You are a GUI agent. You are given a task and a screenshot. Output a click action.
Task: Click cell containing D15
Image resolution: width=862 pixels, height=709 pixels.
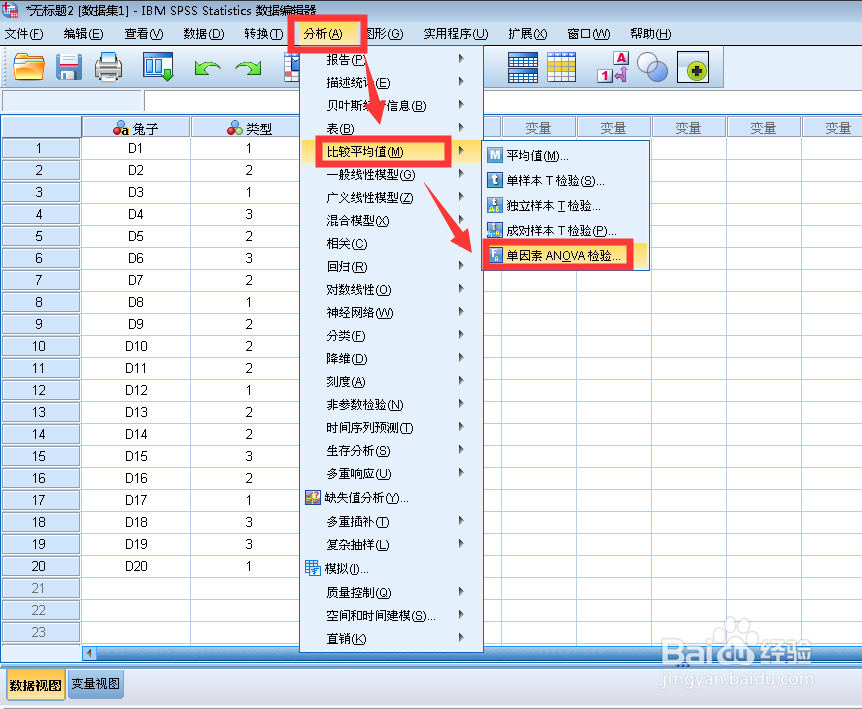pos(136,456)
